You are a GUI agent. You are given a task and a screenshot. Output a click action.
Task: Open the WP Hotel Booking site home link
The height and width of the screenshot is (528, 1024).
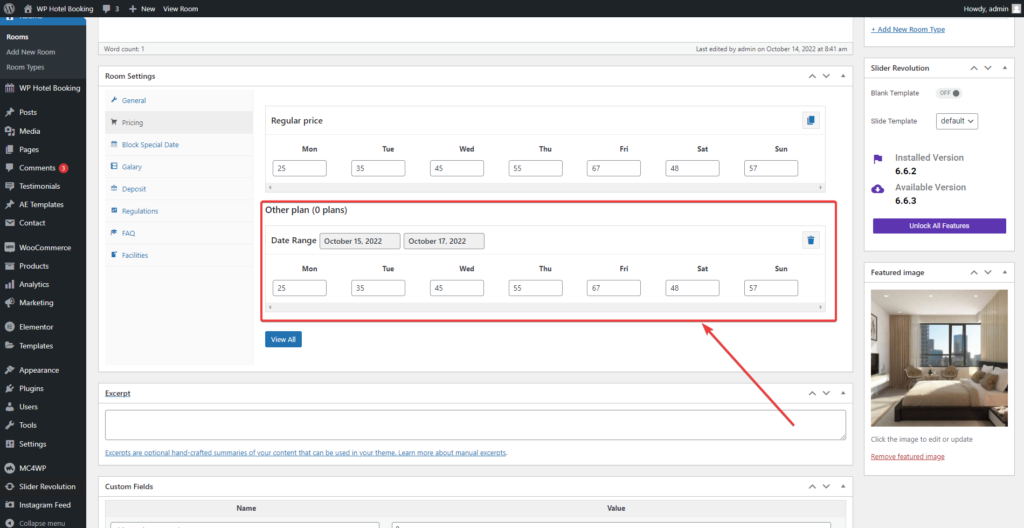coord(59,8)
